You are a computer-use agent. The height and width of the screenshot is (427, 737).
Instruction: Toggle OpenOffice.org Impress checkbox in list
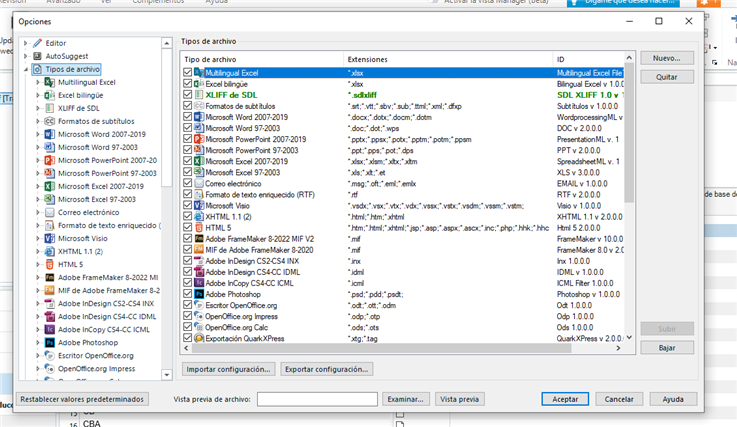[x=188, y=316]
